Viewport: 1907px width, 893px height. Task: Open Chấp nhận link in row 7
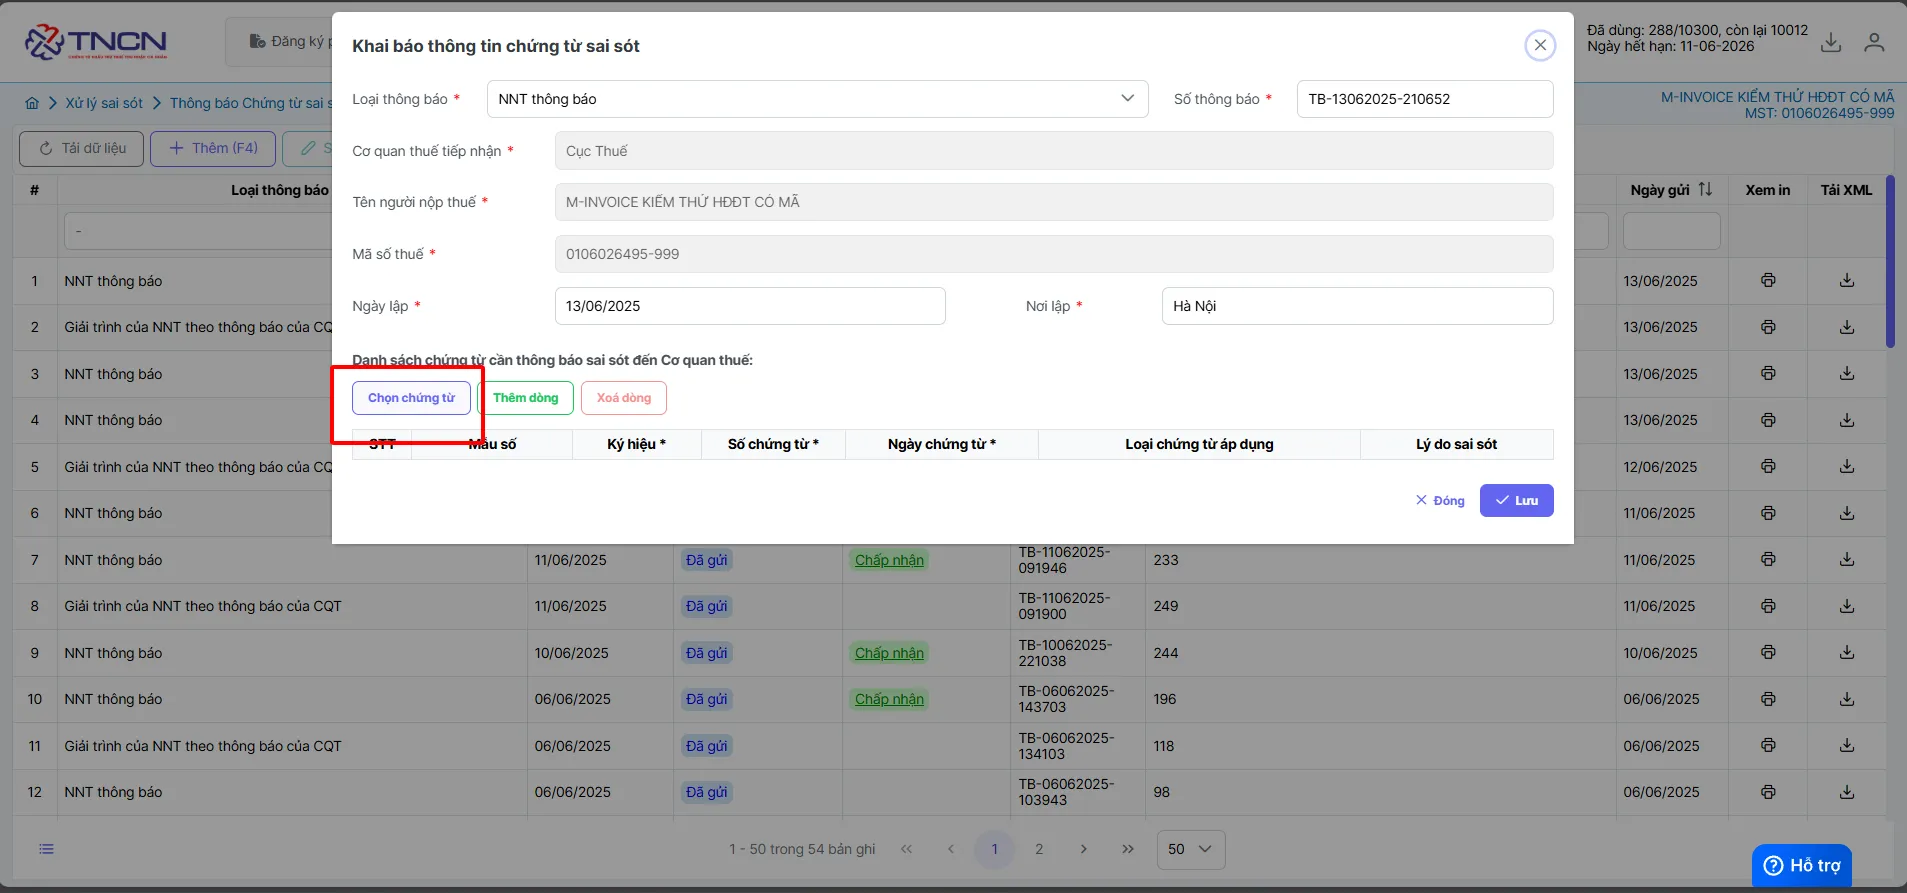click(x=889, y=560)
